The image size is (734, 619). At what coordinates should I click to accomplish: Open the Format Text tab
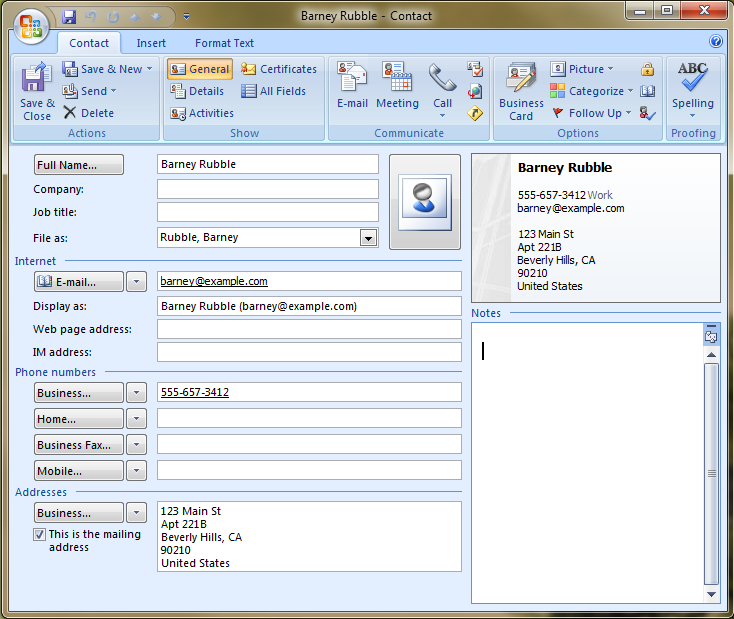224,43
